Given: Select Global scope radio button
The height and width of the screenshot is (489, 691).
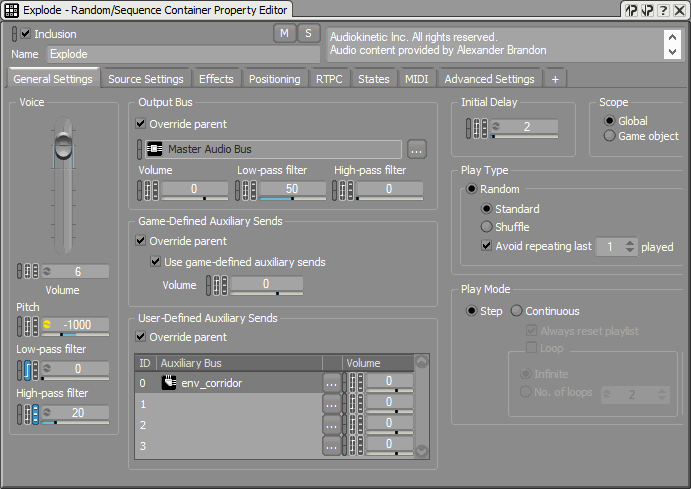Looking at the screenshot, I should click(609, 120).
